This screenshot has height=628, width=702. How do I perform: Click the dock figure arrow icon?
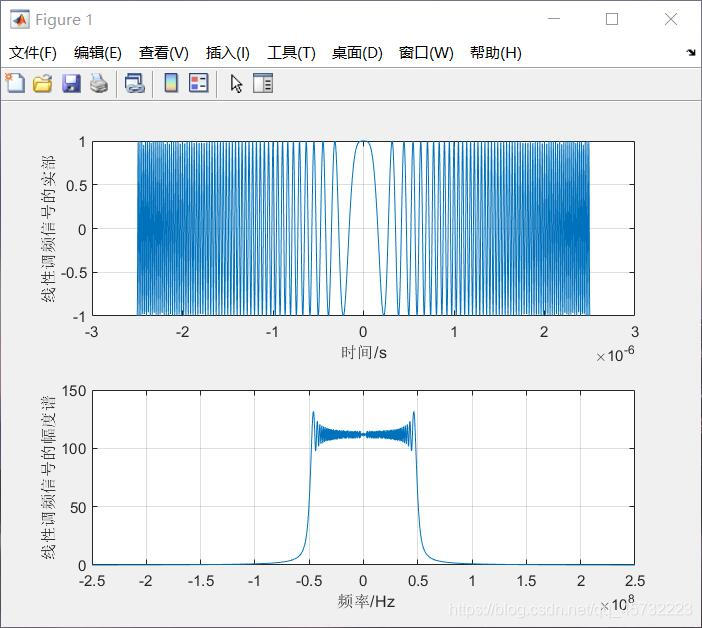[x=691, y=52]
